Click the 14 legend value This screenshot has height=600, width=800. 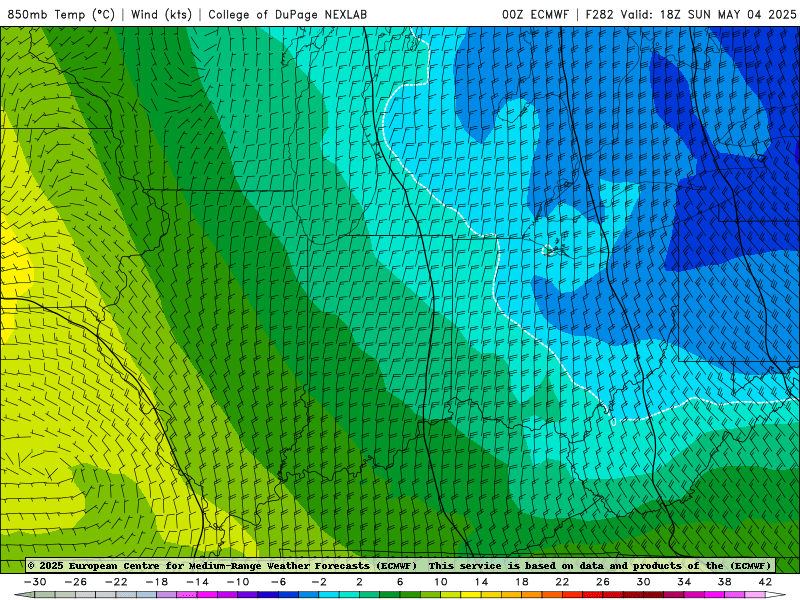tap(481, 582)
